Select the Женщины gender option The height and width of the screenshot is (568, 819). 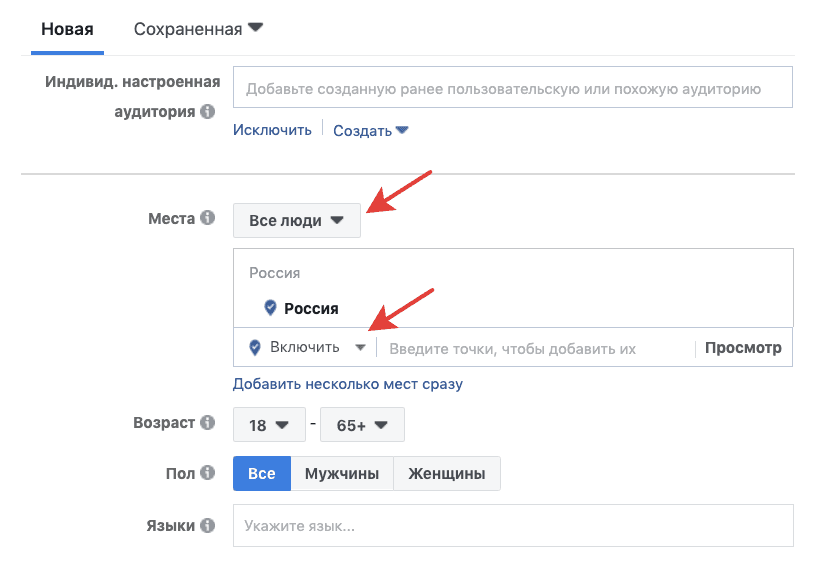point(447,473)
